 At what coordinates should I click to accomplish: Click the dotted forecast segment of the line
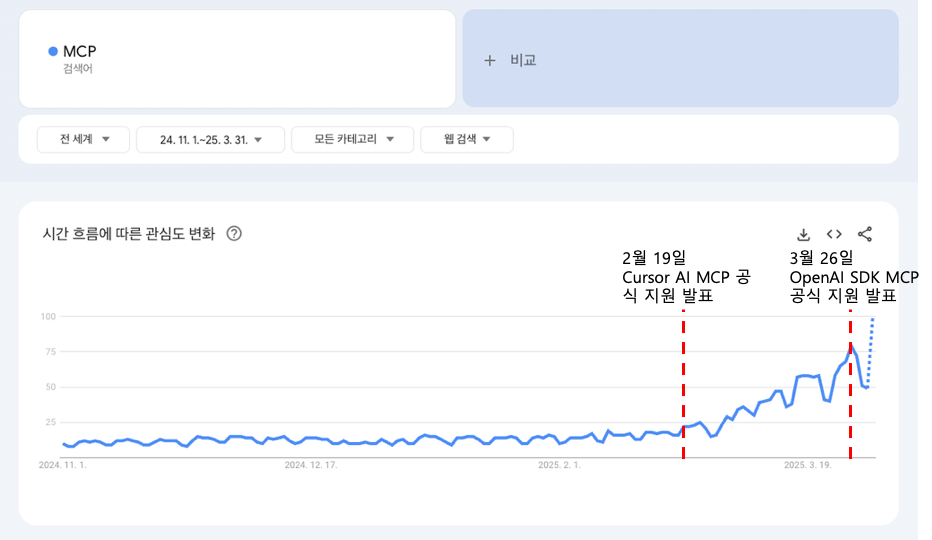[x=870, y=350]
